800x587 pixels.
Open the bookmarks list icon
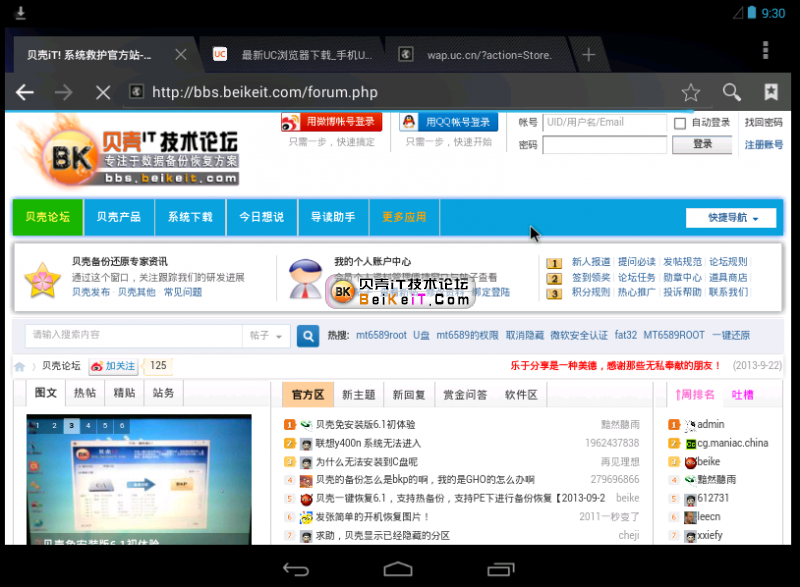[771, 92]
